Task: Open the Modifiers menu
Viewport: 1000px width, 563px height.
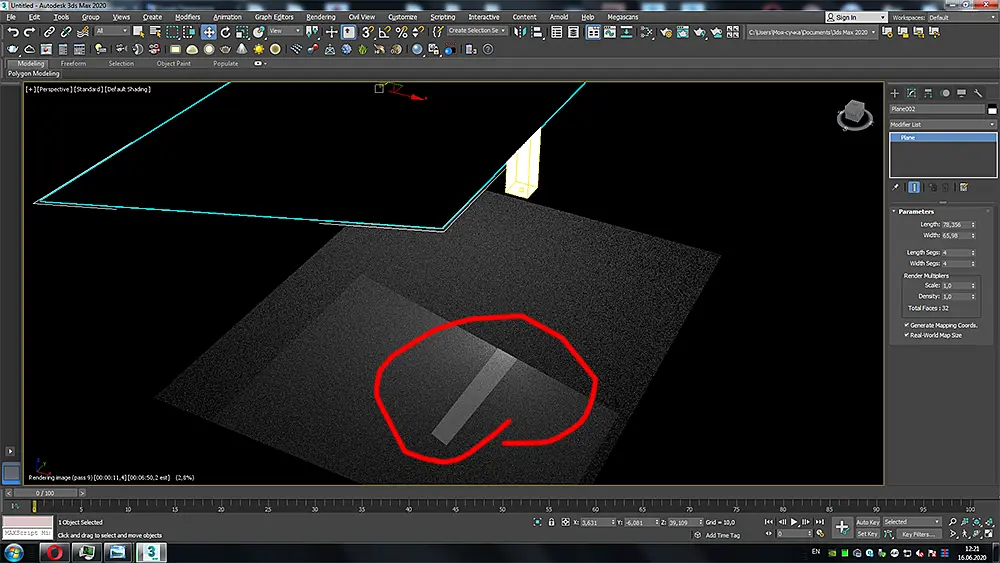Action: 188,17
